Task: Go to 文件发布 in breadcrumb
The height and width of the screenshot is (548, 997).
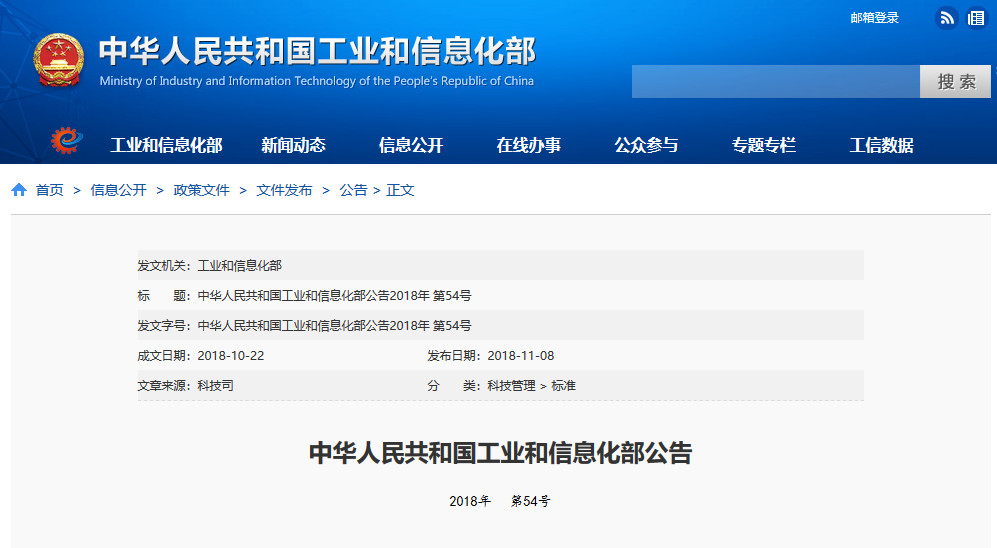Action: (x=284, y=190)
